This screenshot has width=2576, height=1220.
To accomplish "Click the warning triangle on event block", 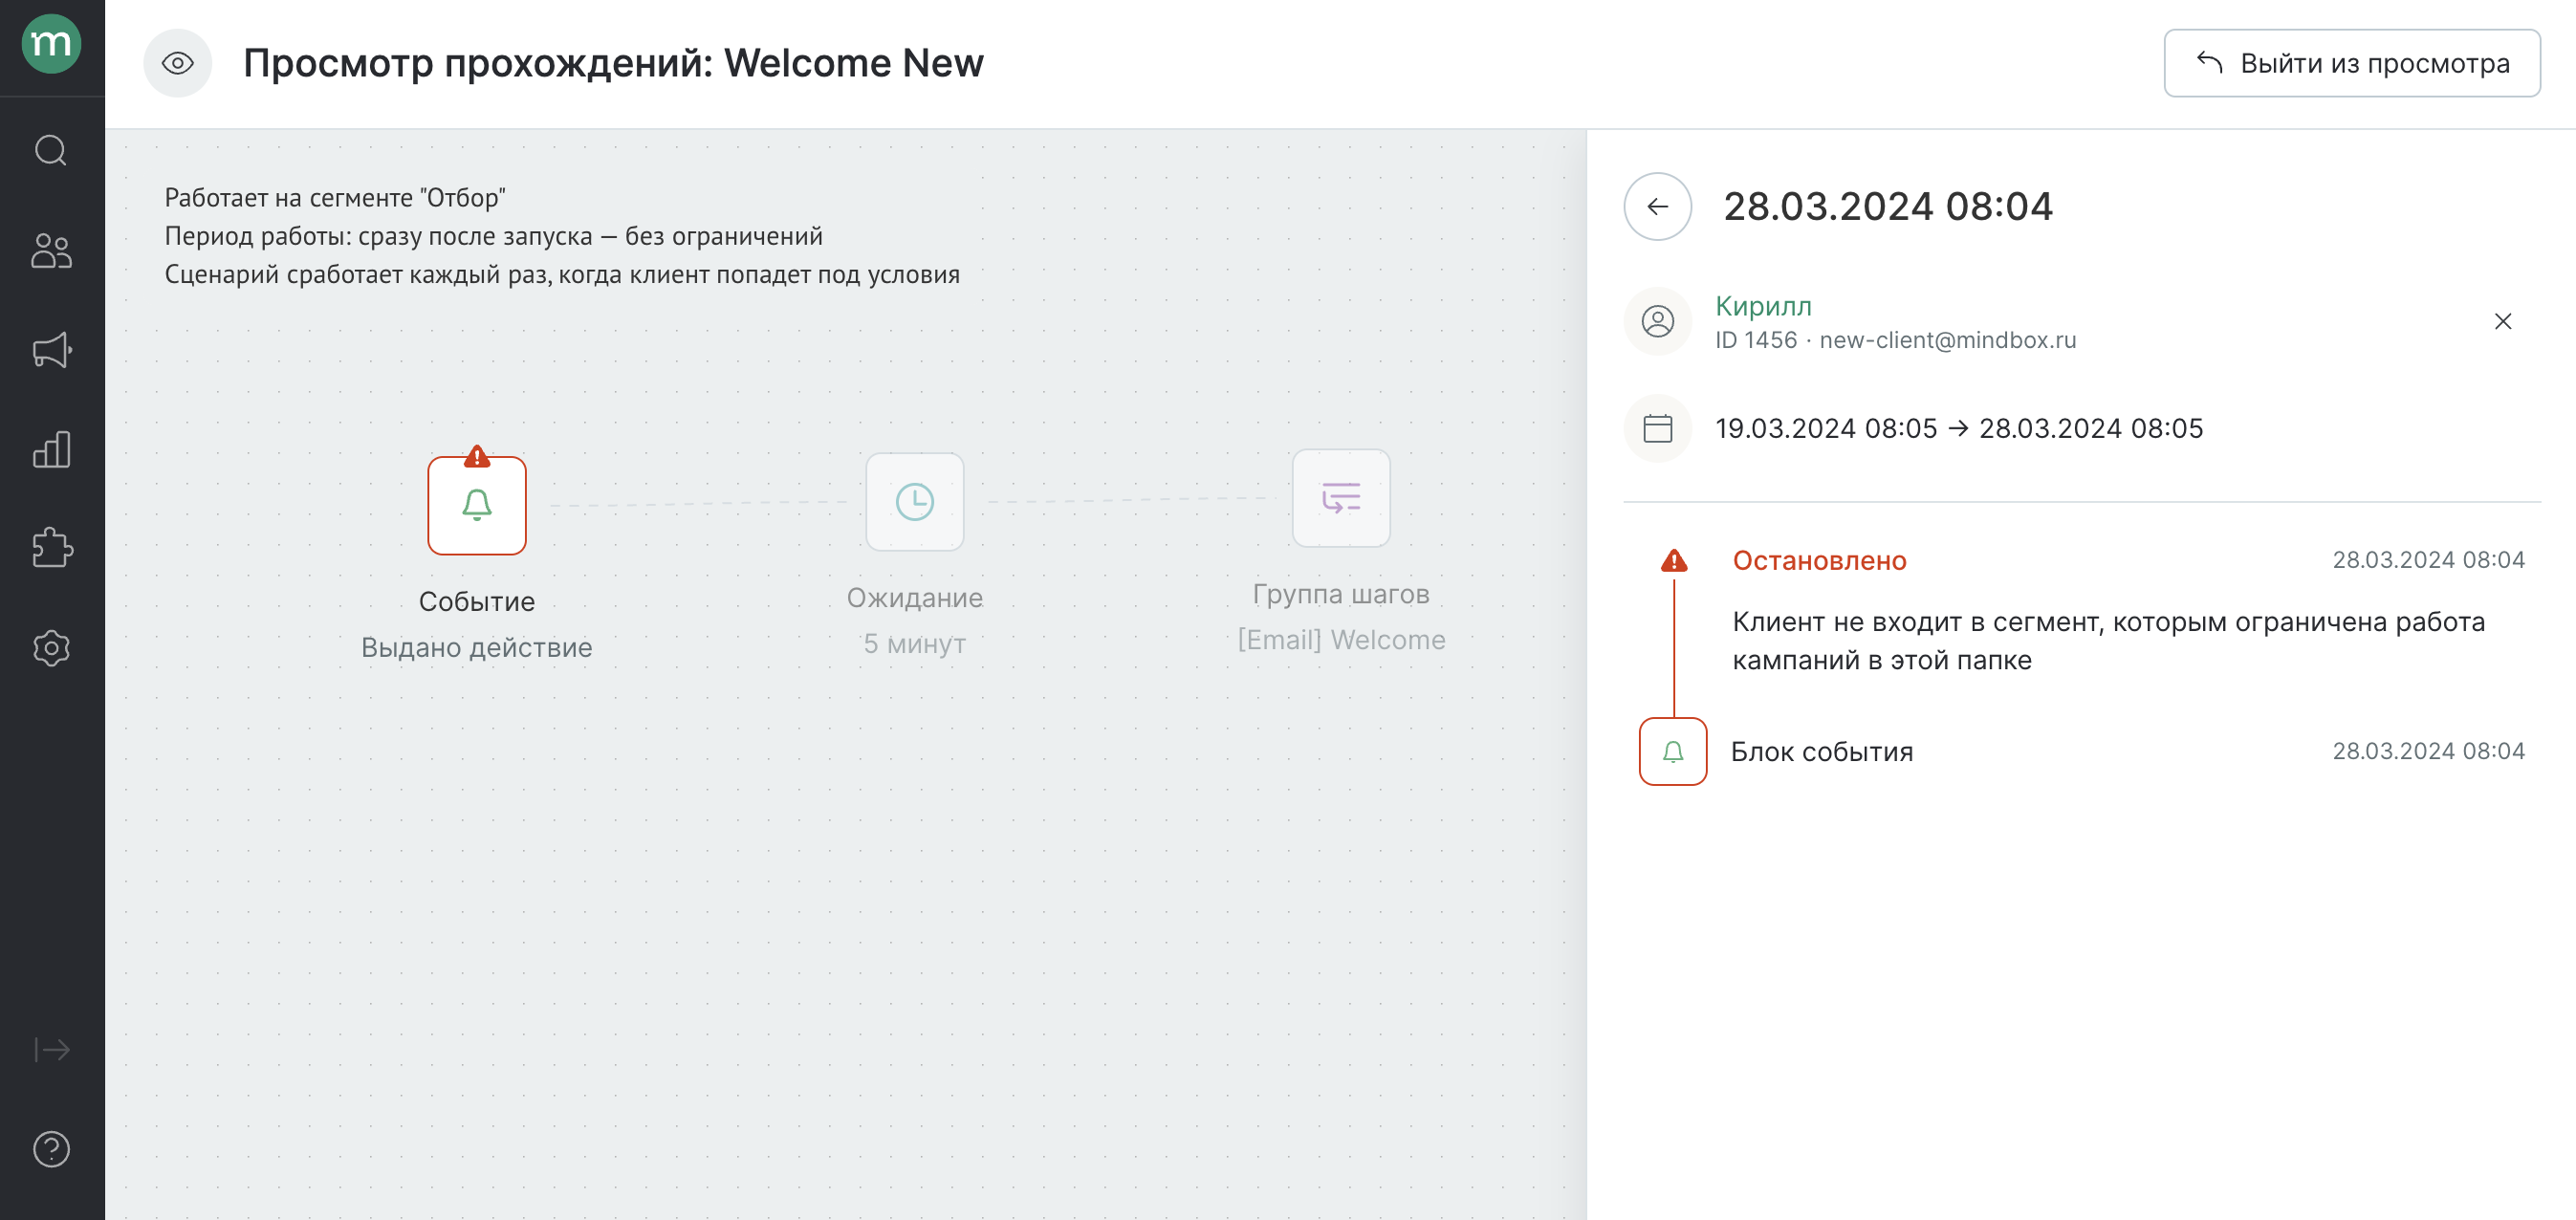I will click(477, 457).
